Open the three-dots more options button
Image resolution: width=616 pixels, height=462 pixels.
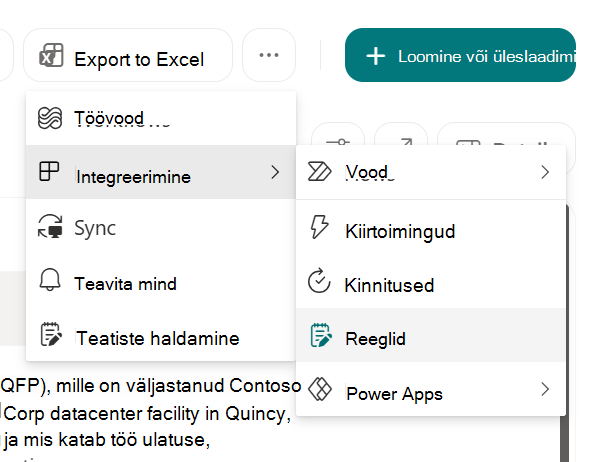[x=269, y=55]
